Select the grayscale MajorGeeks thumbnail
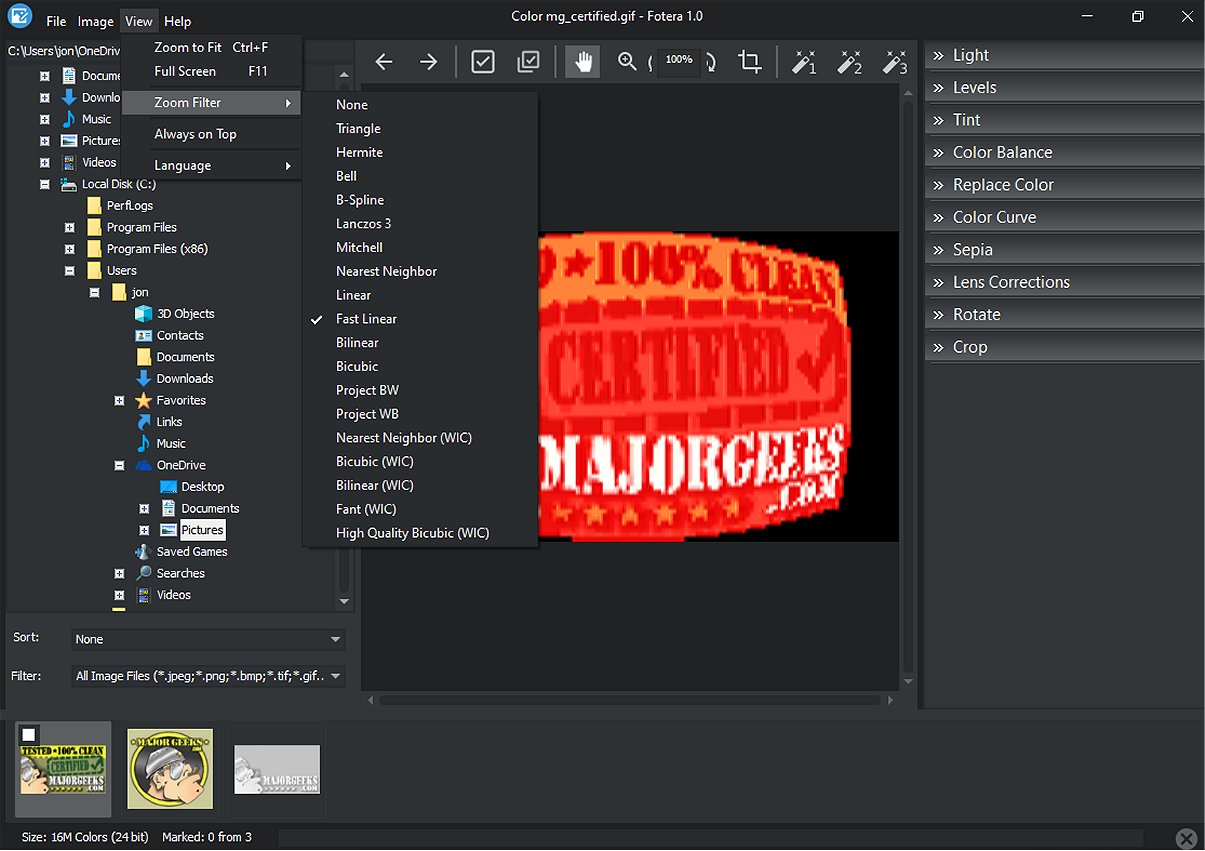 pyautogui.click(x=277, y=770)
